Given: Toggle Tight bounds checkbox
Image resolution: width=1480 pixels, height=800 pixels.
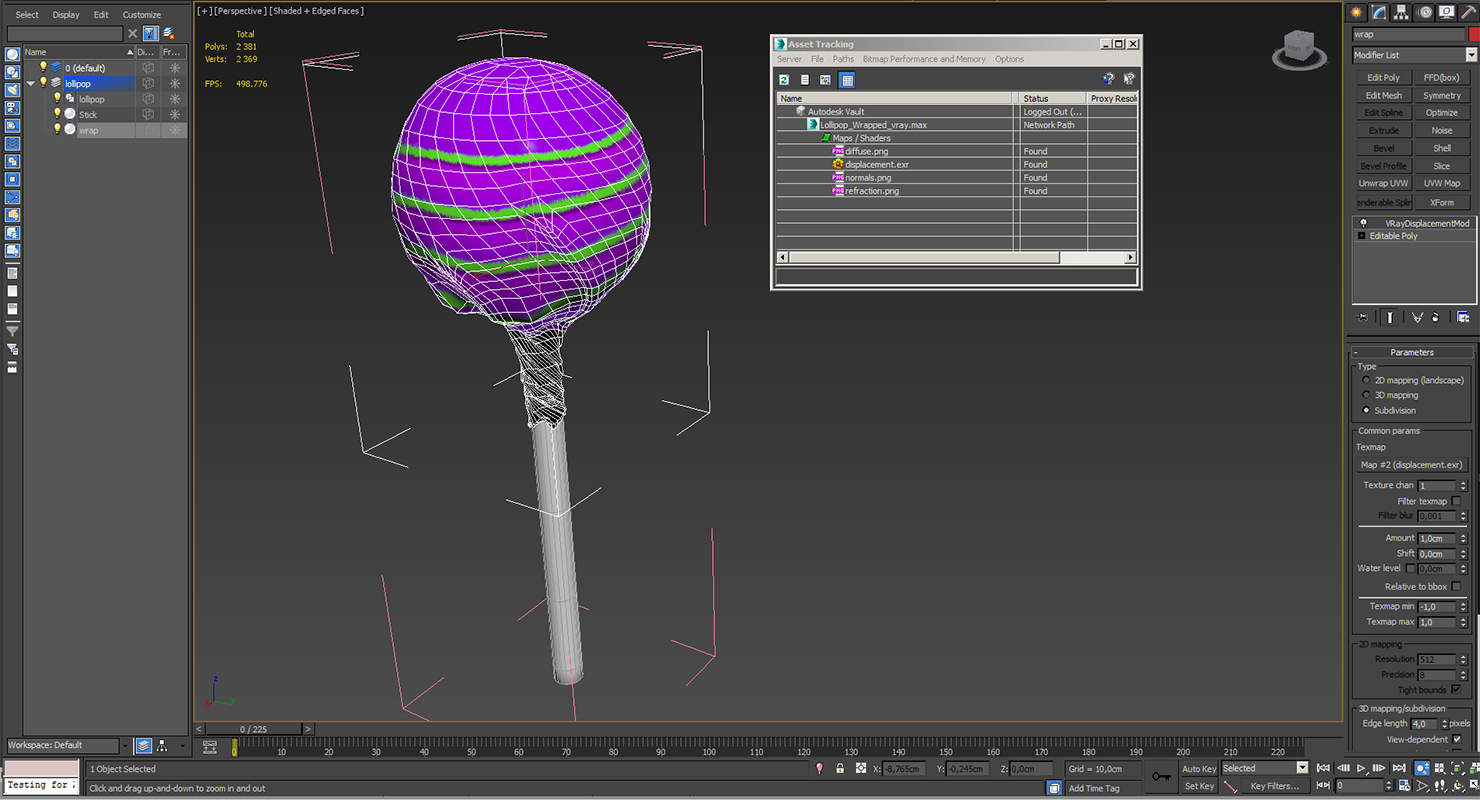Looking at the screenshot, I should point(1456,690).
